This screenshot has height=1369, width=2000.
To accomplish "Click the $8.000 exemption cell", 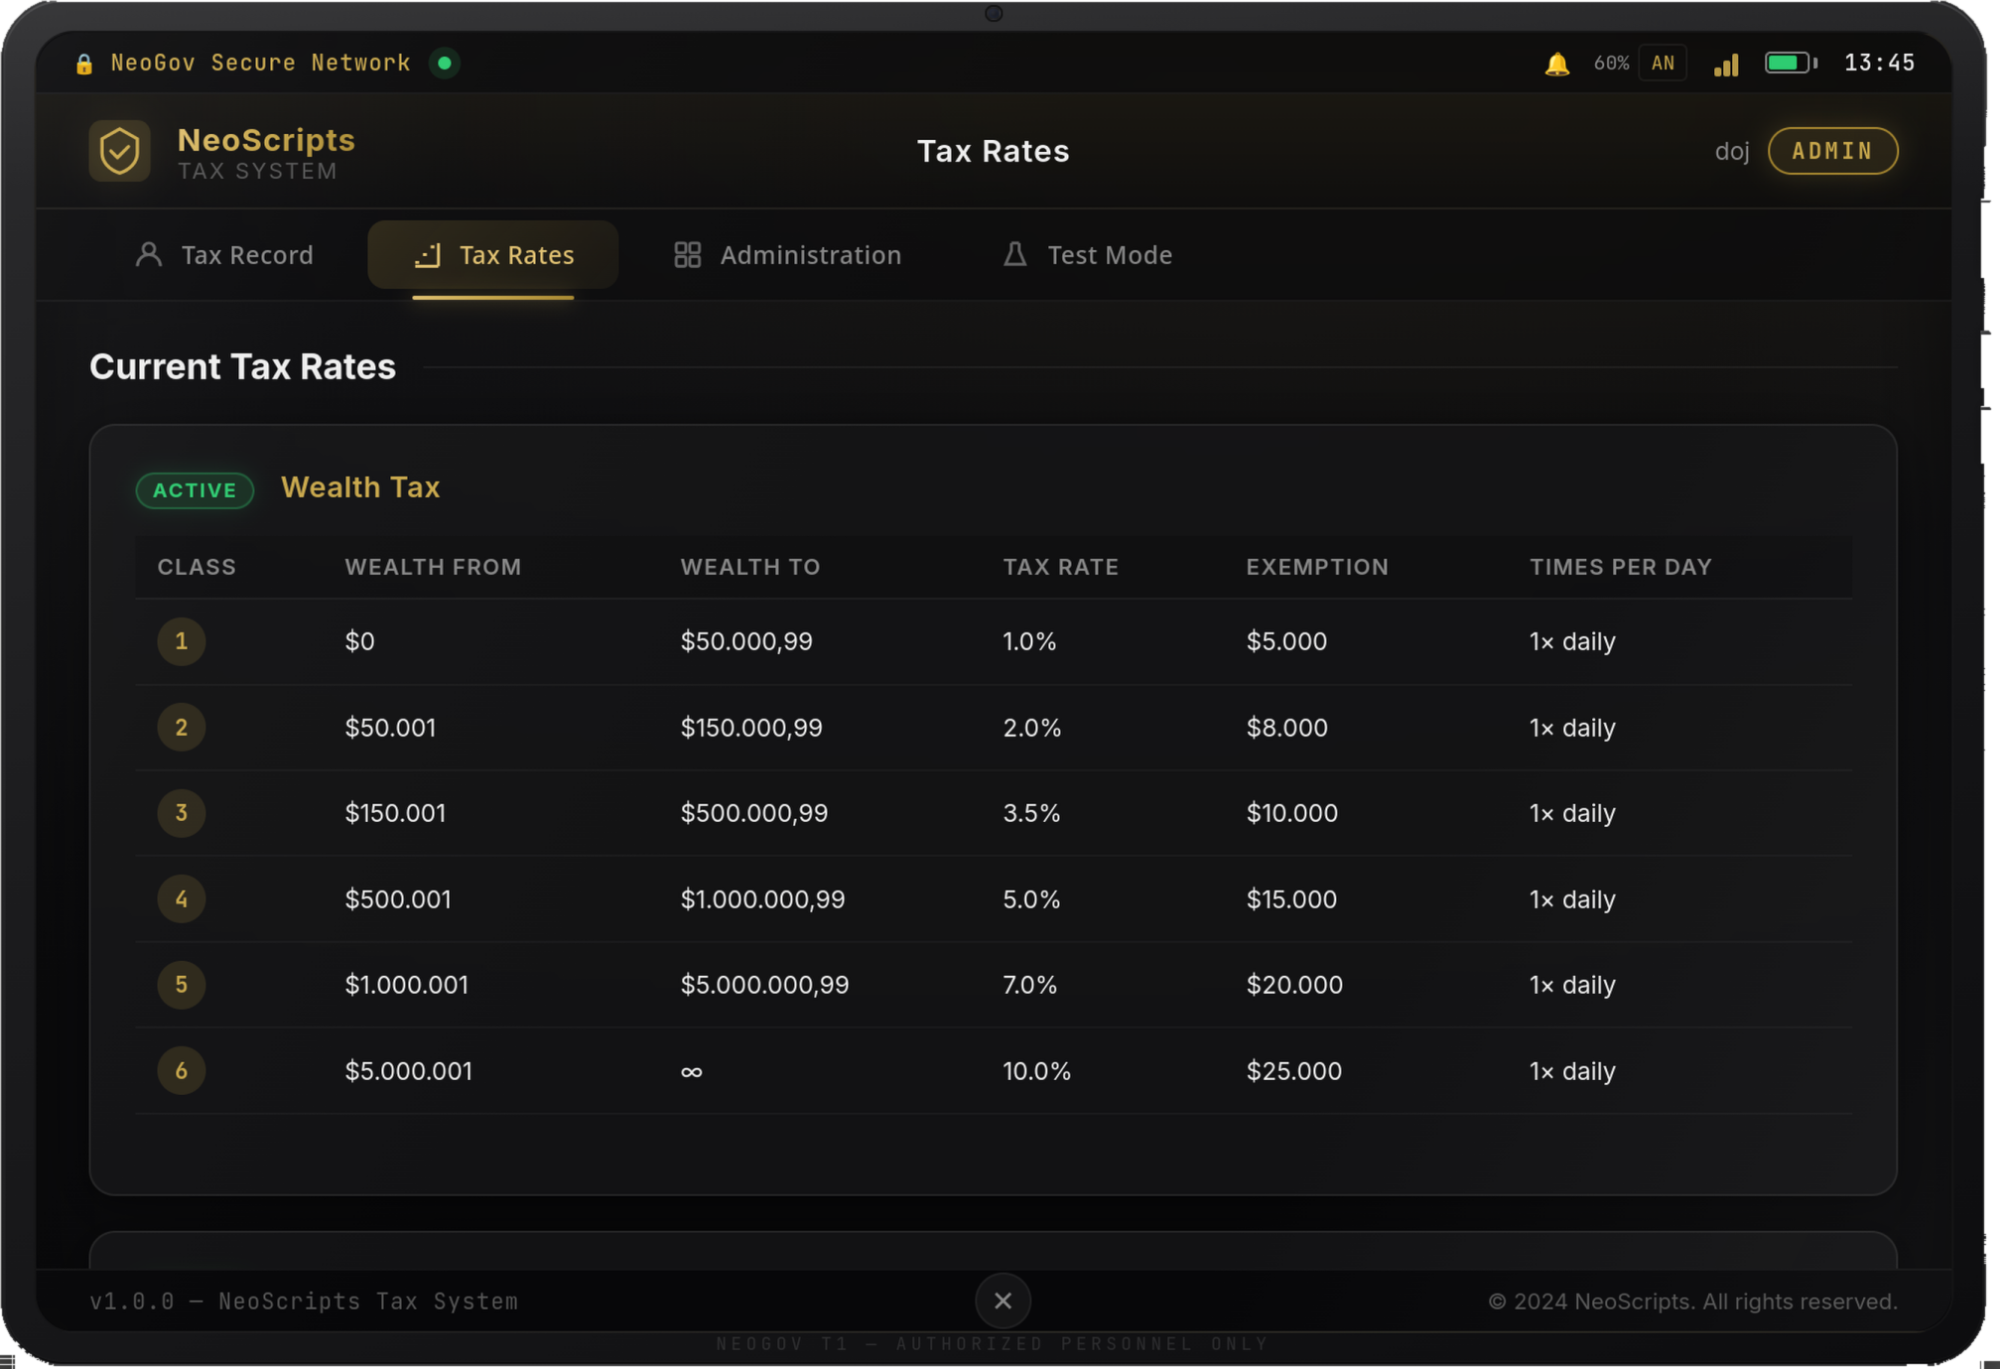I will pos(1287,727).
